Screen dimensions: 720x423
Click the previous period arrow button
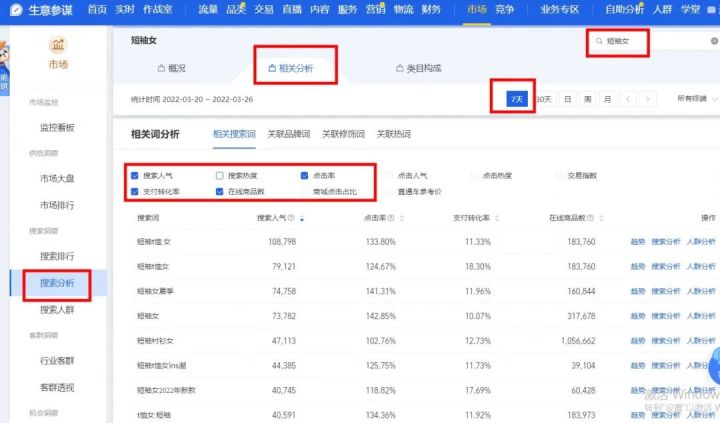tap(627, 99)
